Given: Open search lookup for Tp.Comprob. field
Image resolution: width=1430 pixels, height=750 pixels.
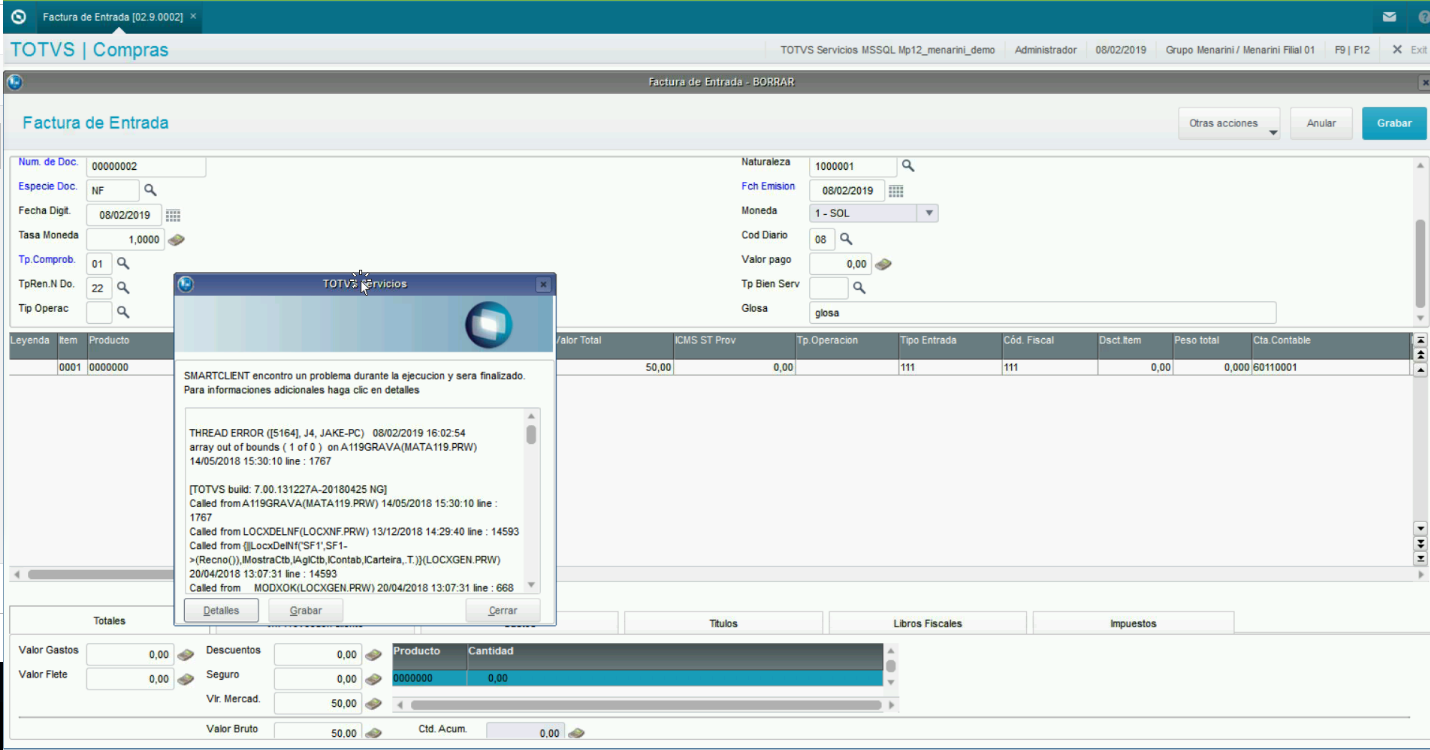Looking at the screenshot, I should (x=123, y=264).
